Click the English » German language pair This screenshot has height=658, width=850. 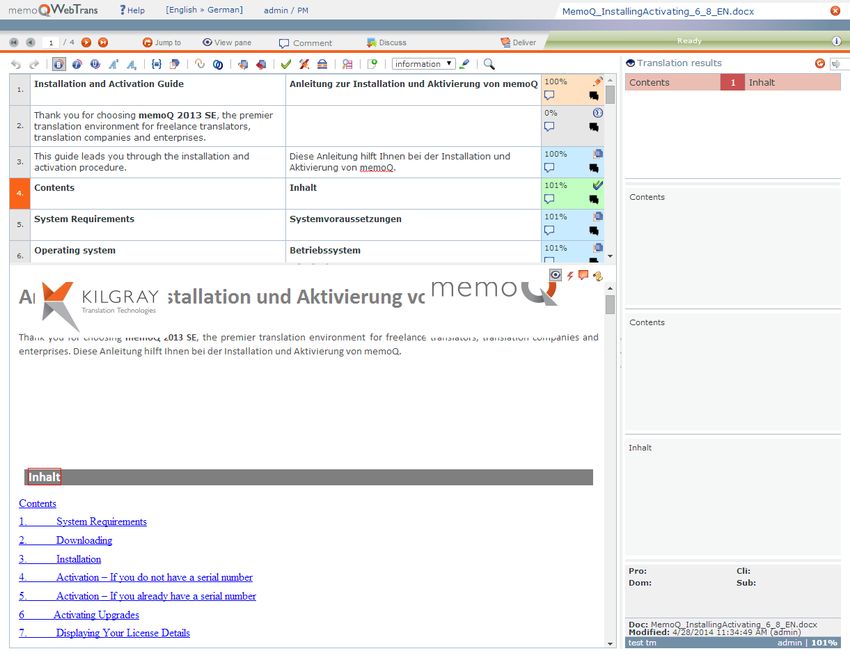coord(204,10)
